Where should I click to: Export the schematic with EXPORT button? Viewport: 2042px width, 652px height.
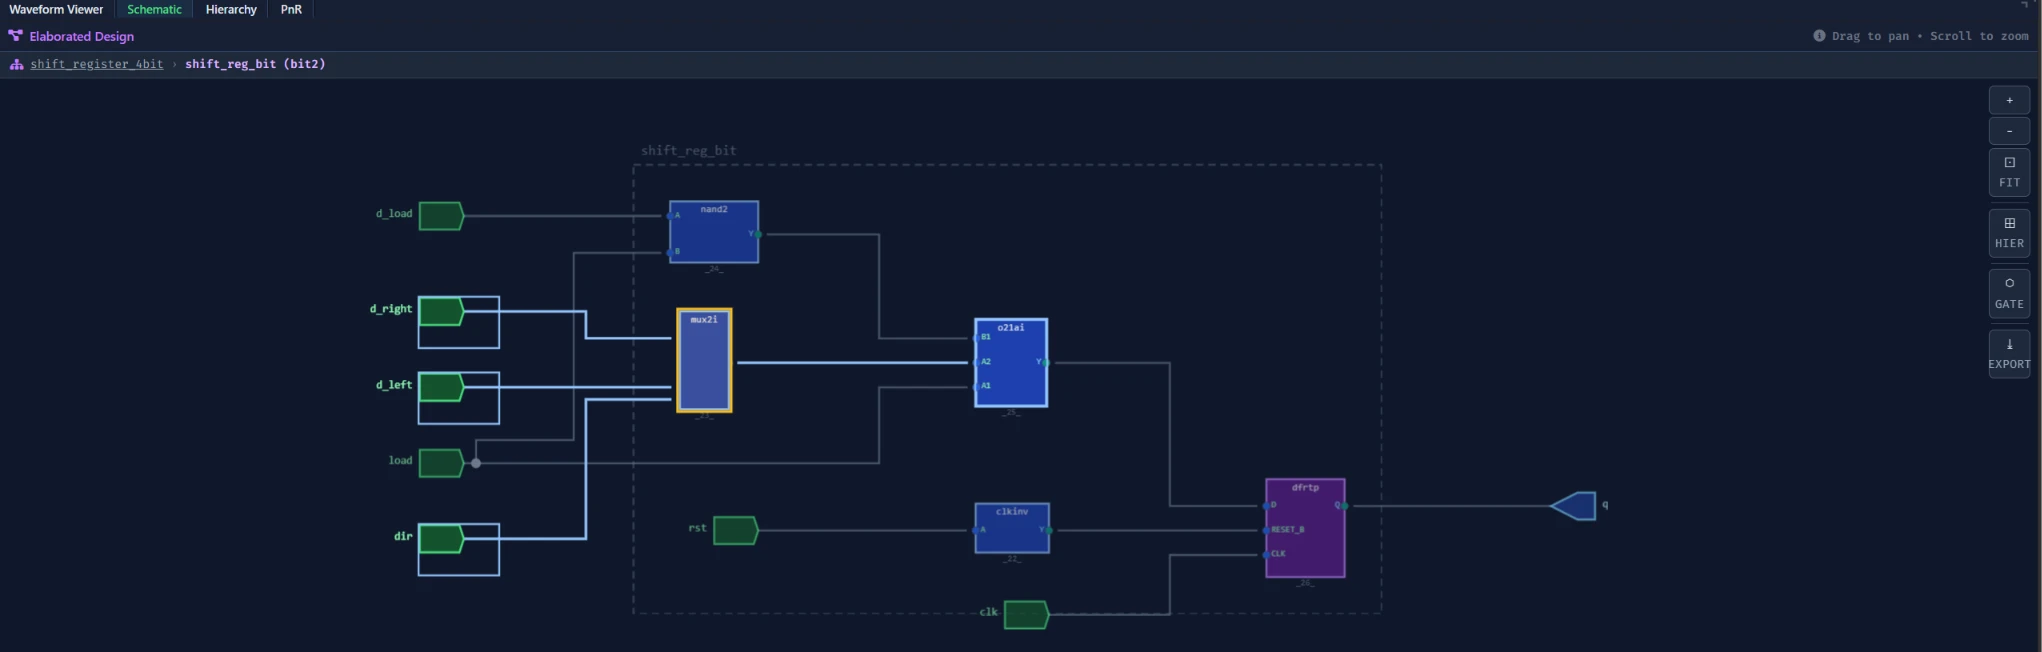(2009, 354)
